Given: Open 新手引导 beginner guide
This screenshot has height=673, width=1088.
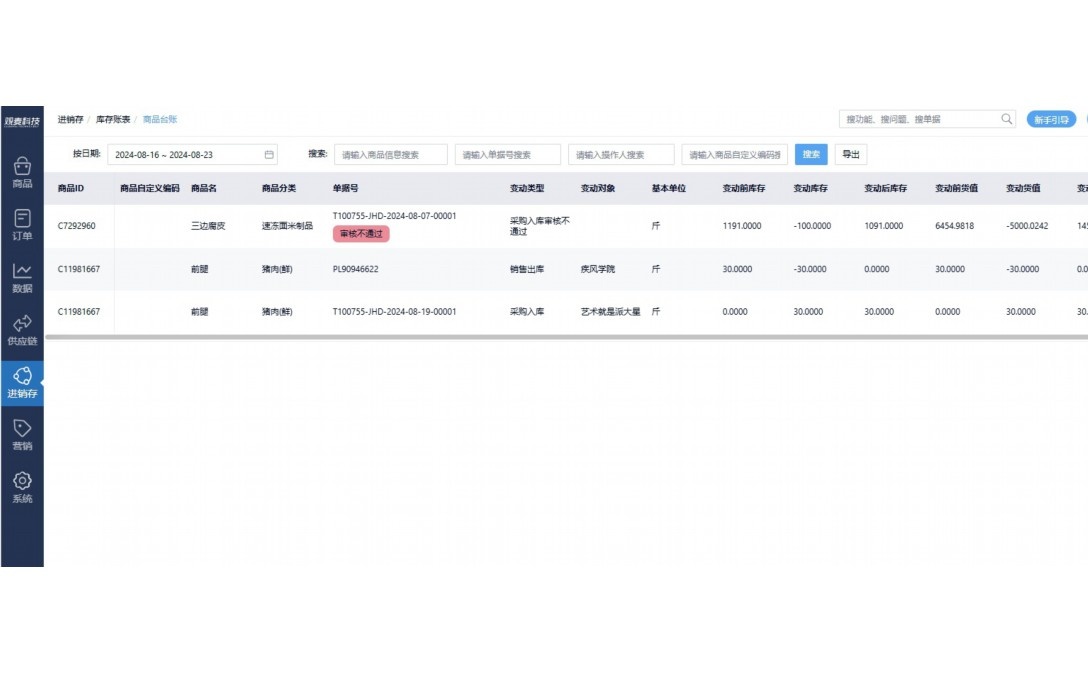Looking at the screenshot, I should coord(1050,118).
